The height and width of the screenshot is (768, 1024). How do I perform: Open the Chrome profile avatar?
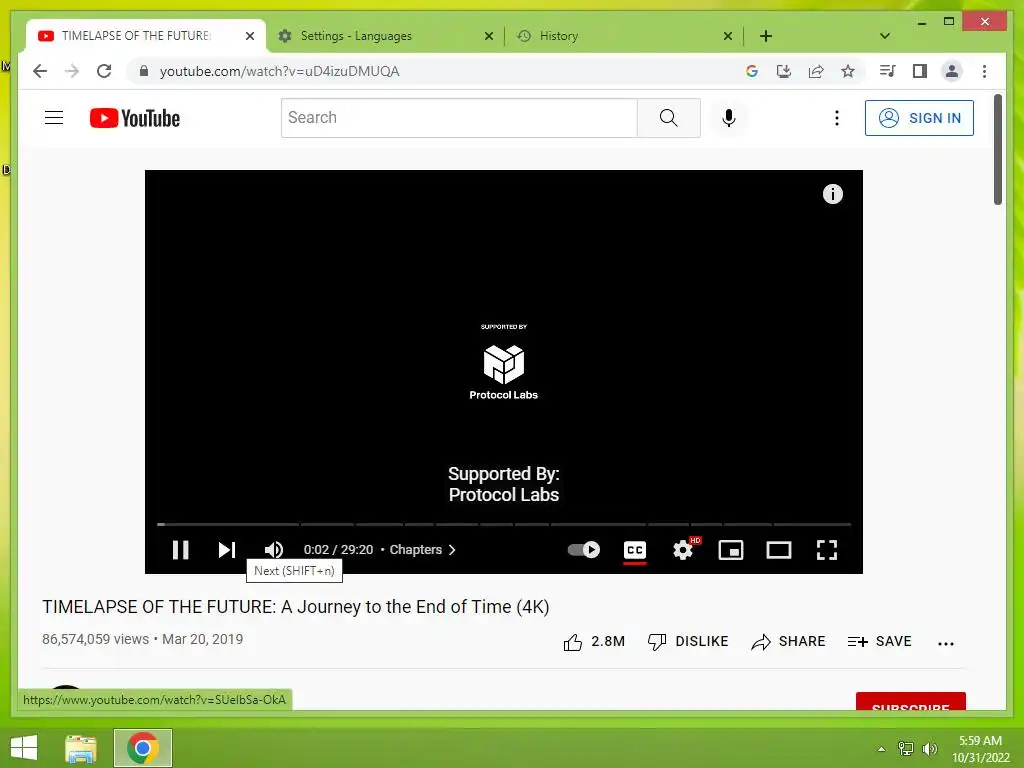[x=952, y=71]
